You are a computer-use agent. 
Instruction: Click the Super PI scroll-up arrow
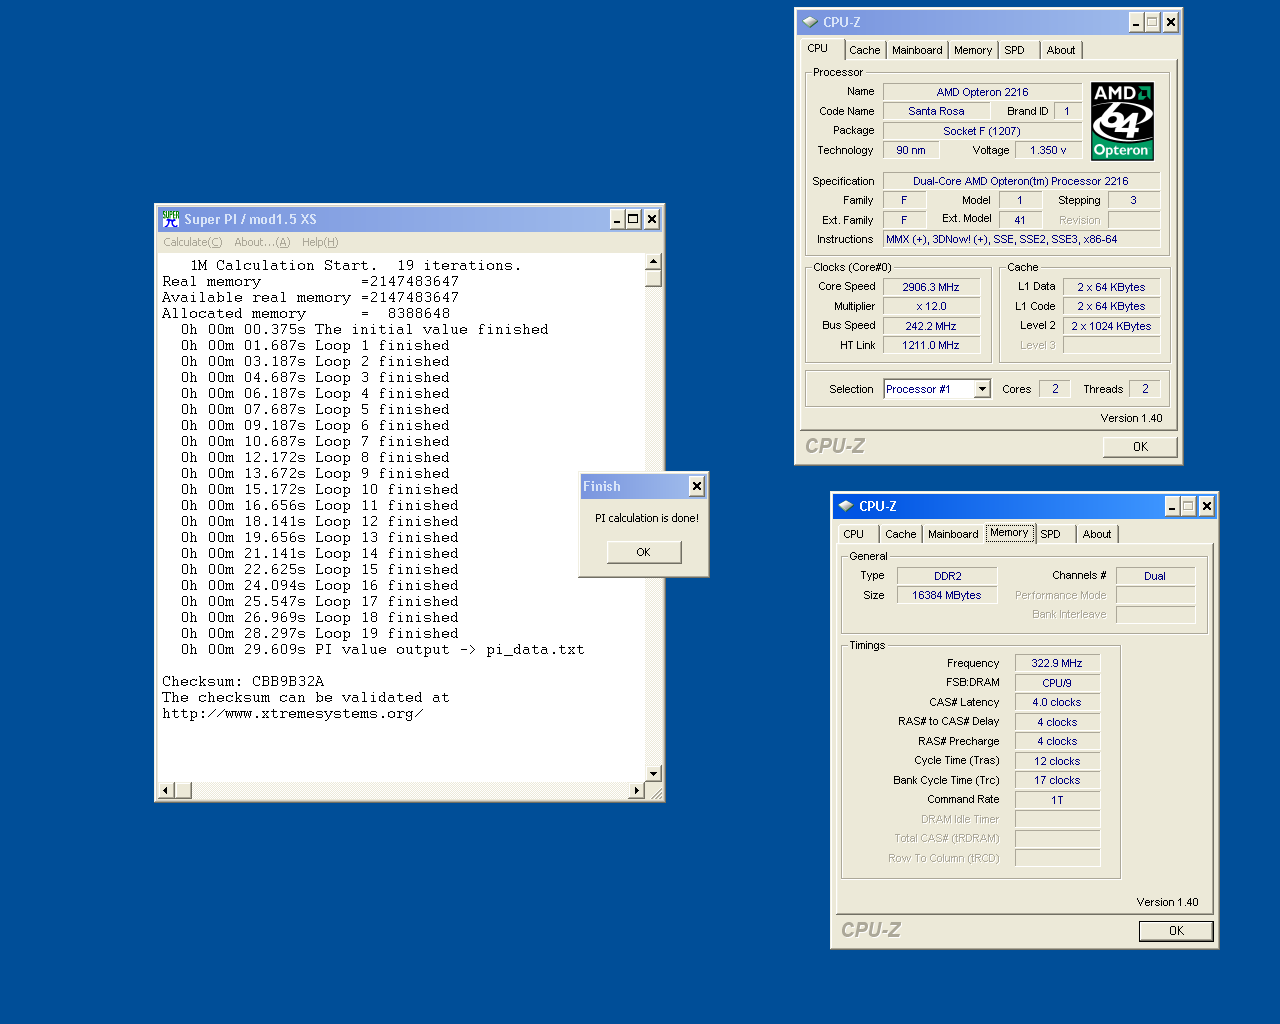[x=653, y=262]
